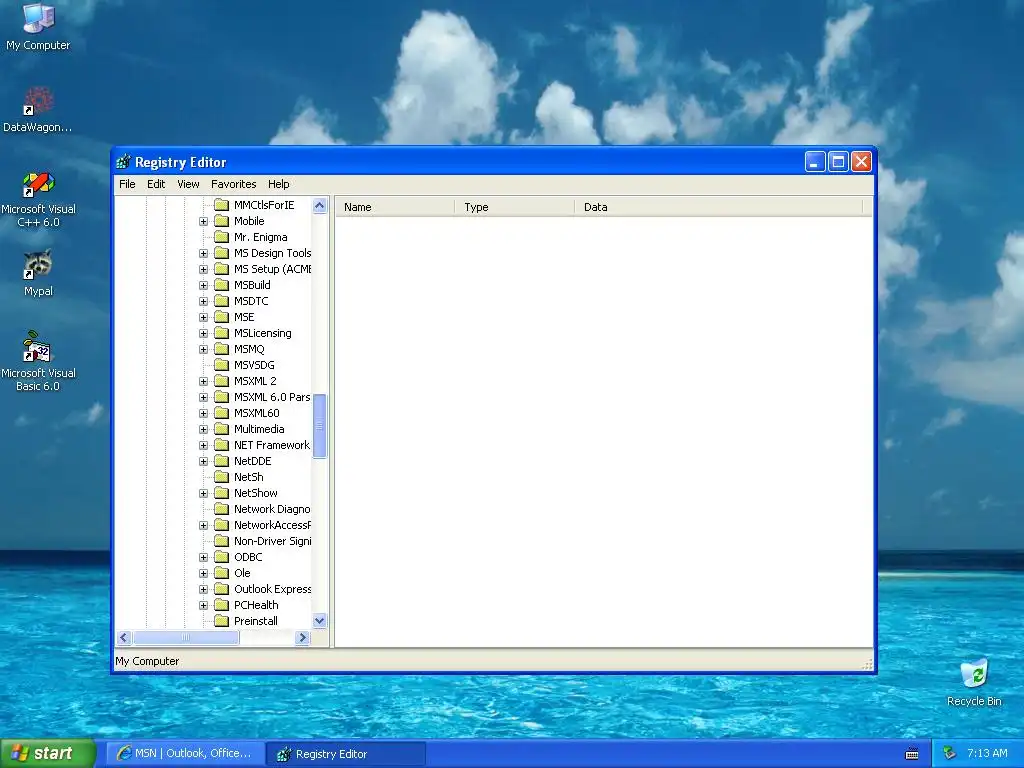Click the Multimedia folder icon
1024x768 pixels.
point(222,429)
